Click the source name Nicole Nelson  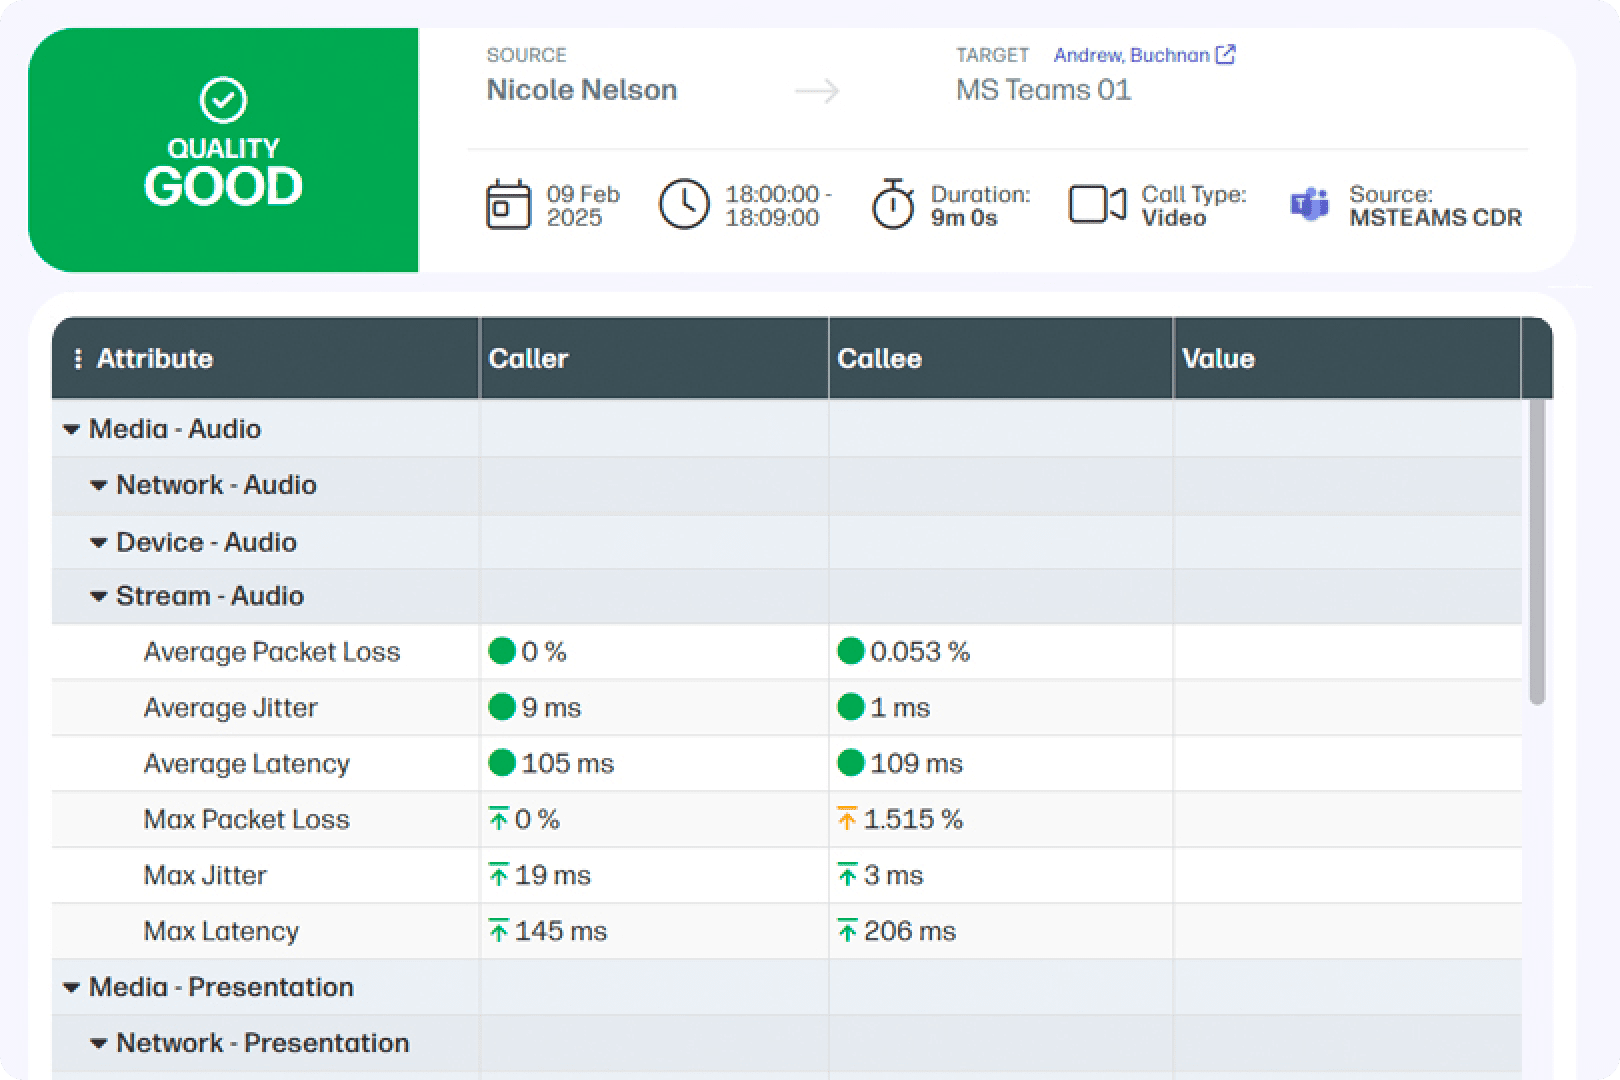581,90
